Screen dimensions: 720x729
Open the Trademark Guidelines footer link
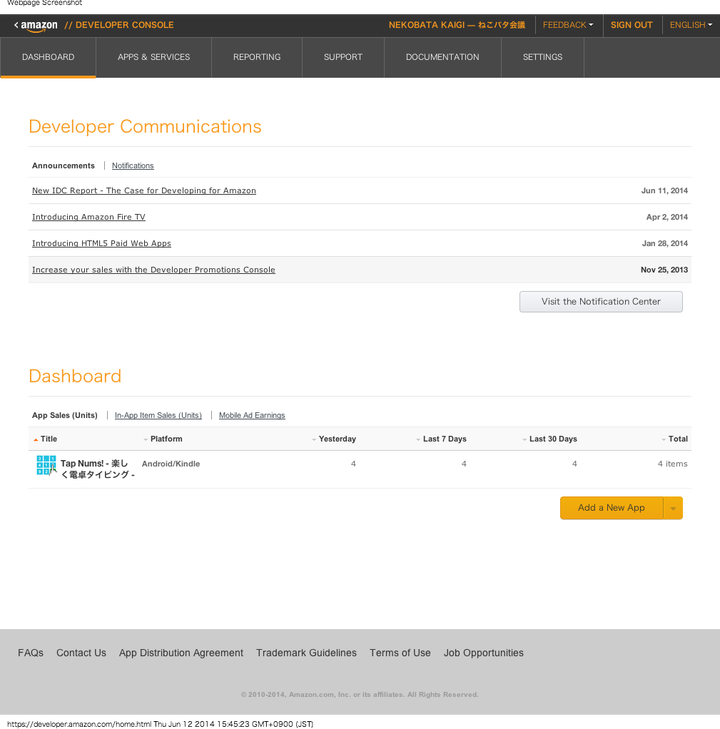click(306, 653)
